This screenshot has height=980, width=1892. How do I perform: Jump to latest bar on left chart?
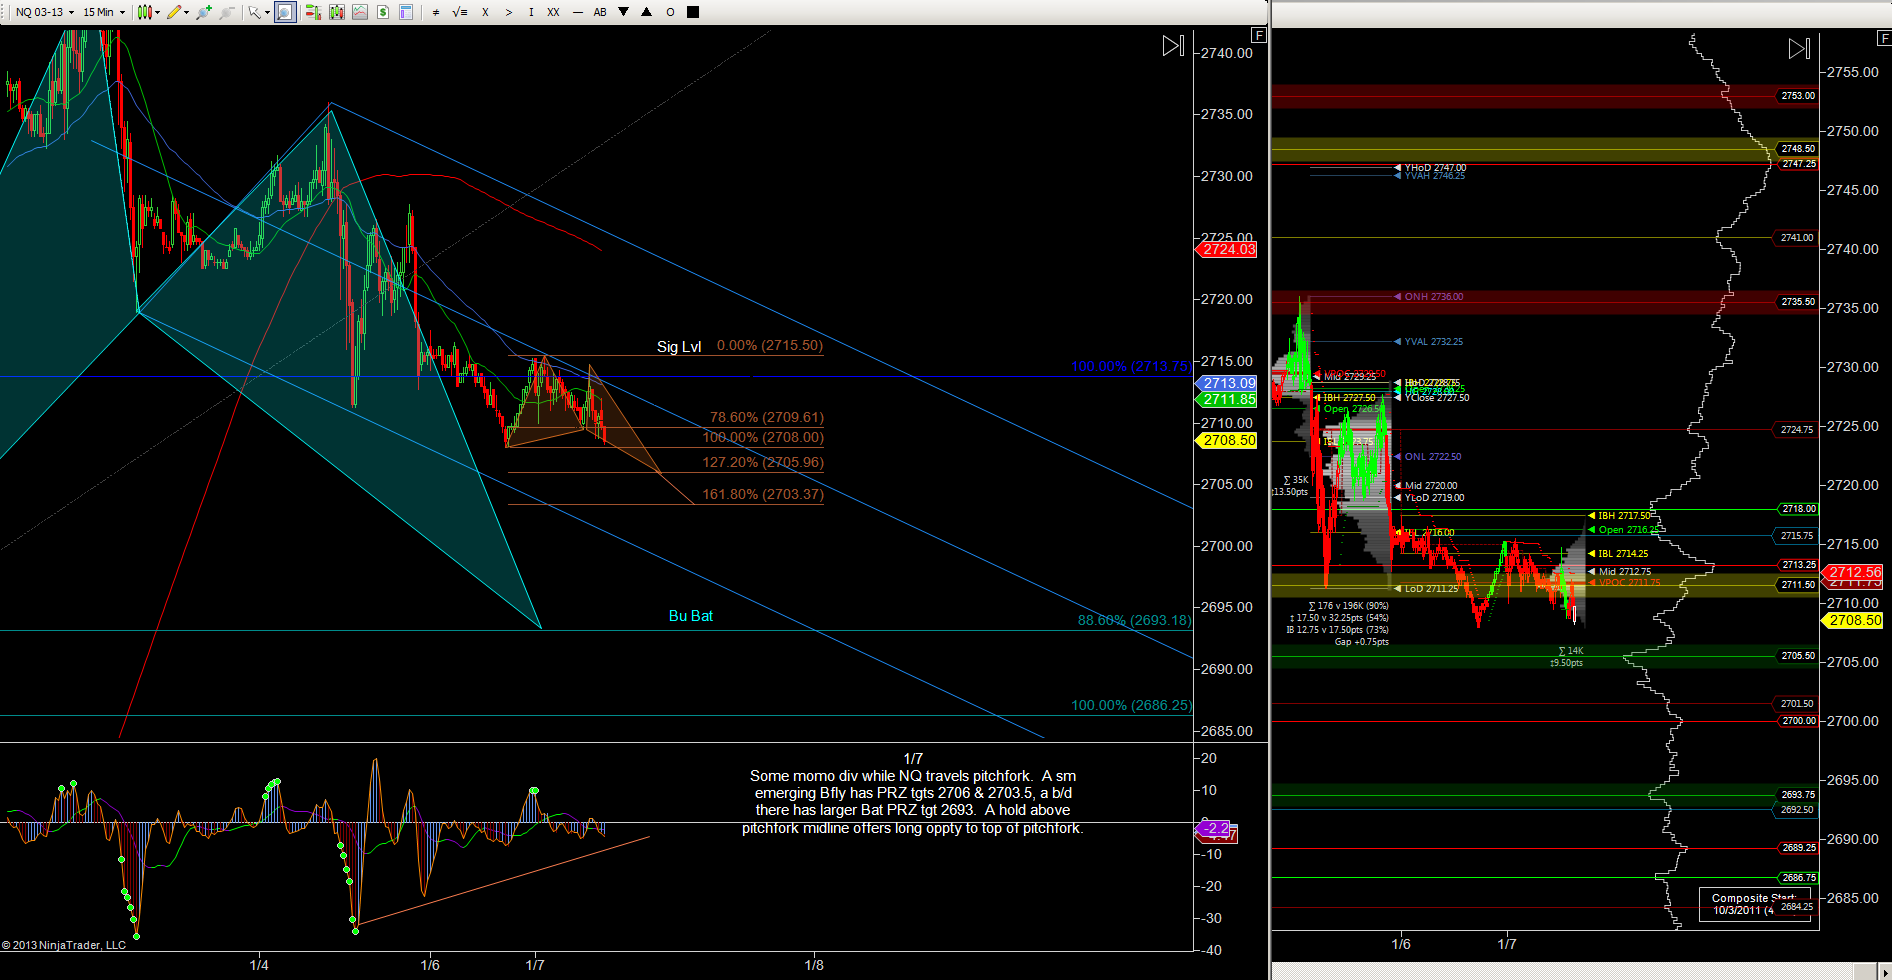point(1173,46)
